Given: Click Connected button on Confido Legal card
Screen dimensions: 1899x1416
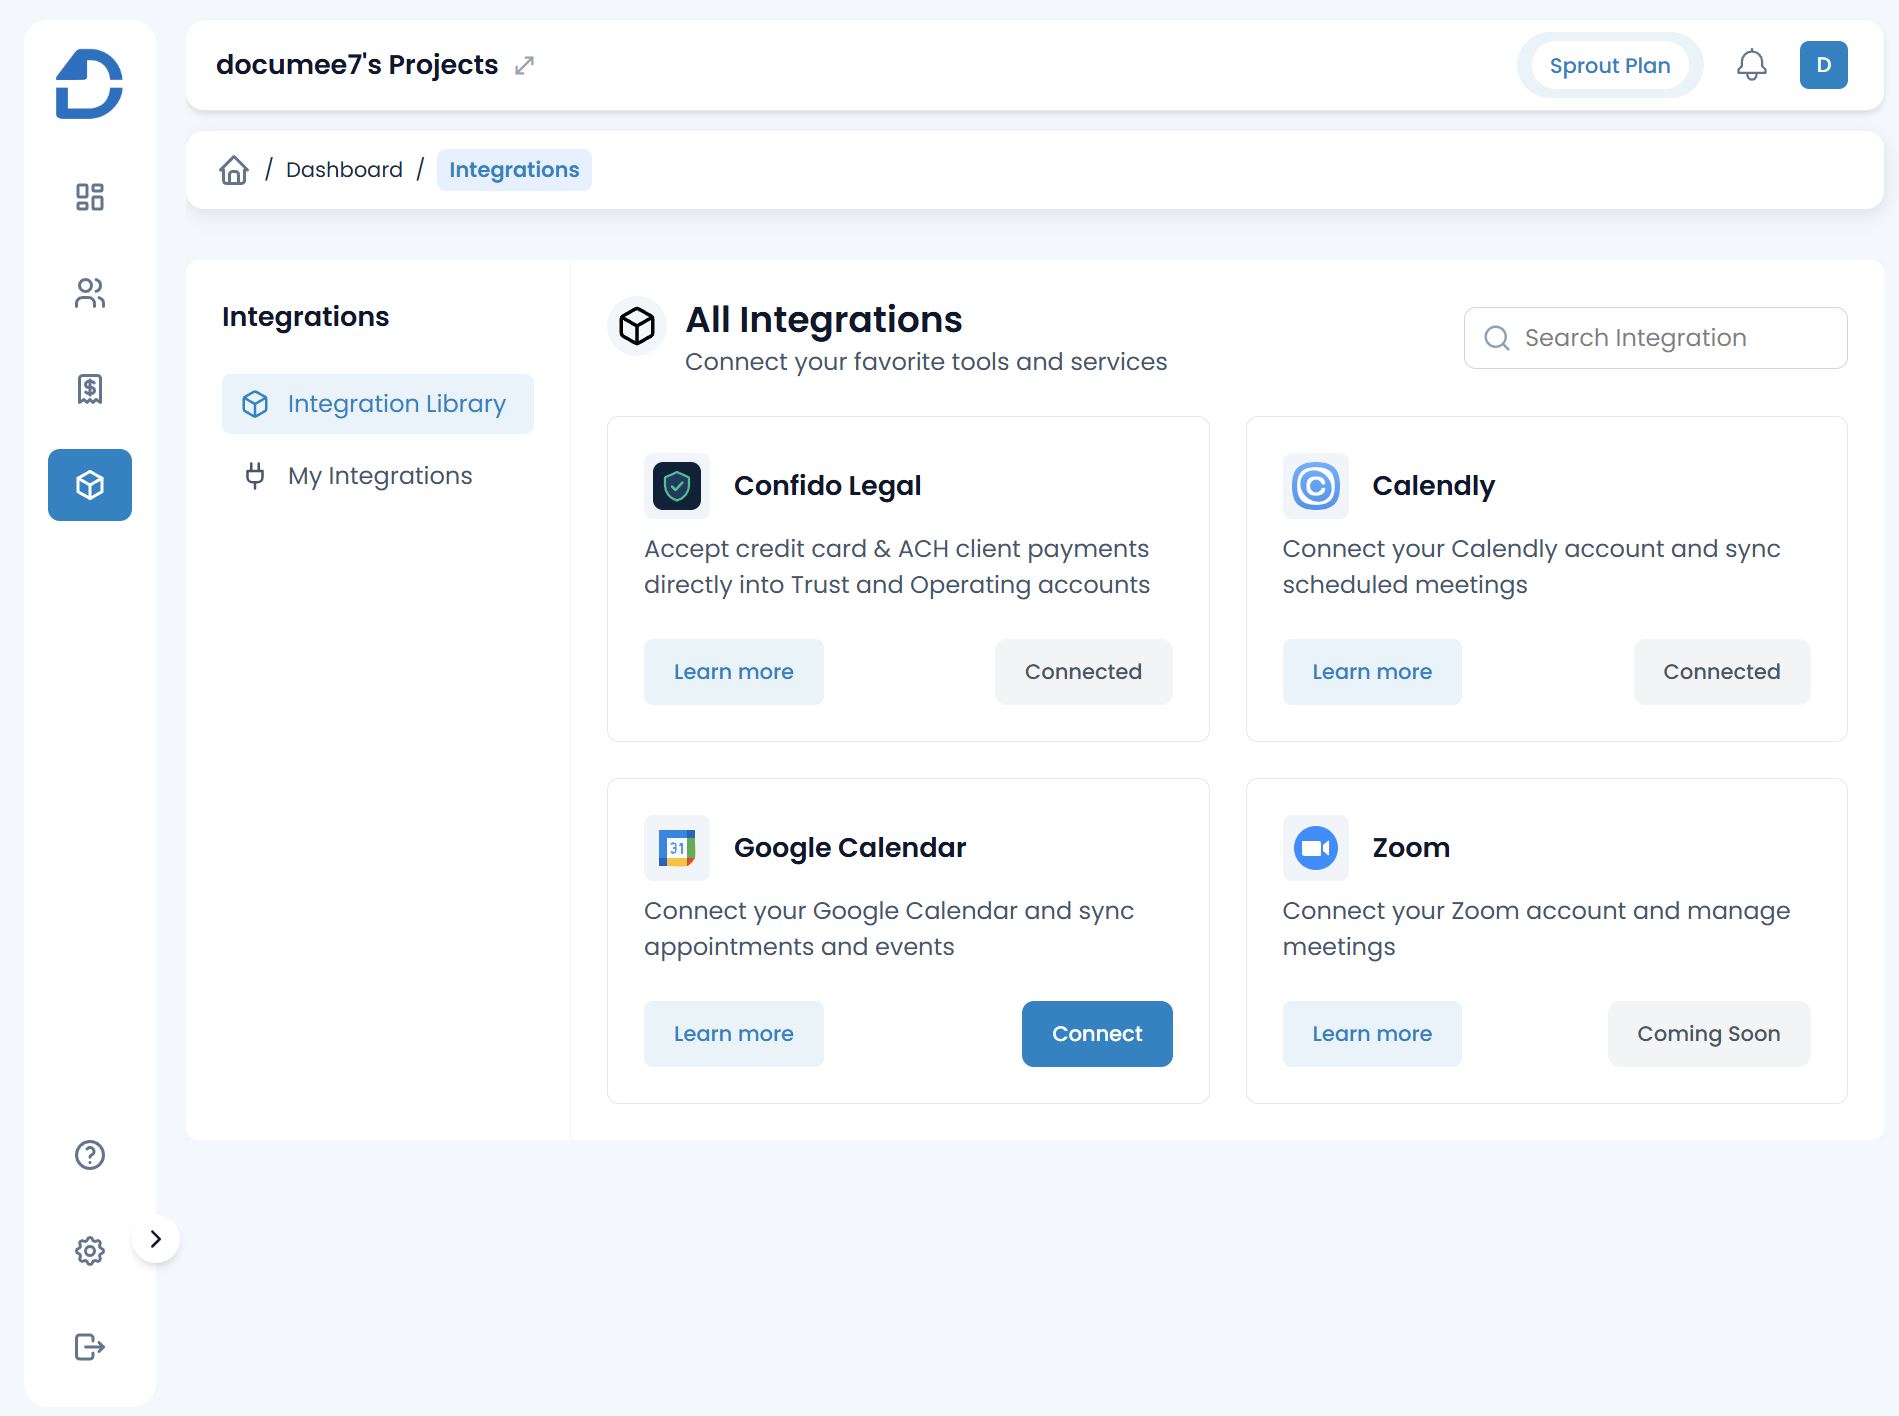Looking at the screenshot, I should point(1083,672).
